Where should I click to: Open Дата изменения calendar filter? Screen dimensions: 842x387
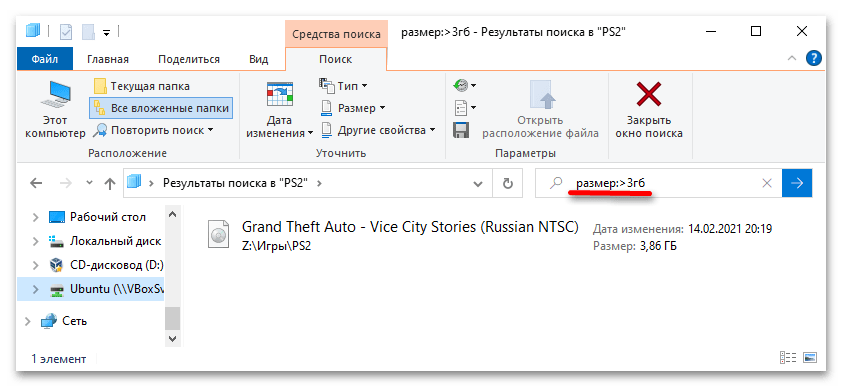pos(280,110)
